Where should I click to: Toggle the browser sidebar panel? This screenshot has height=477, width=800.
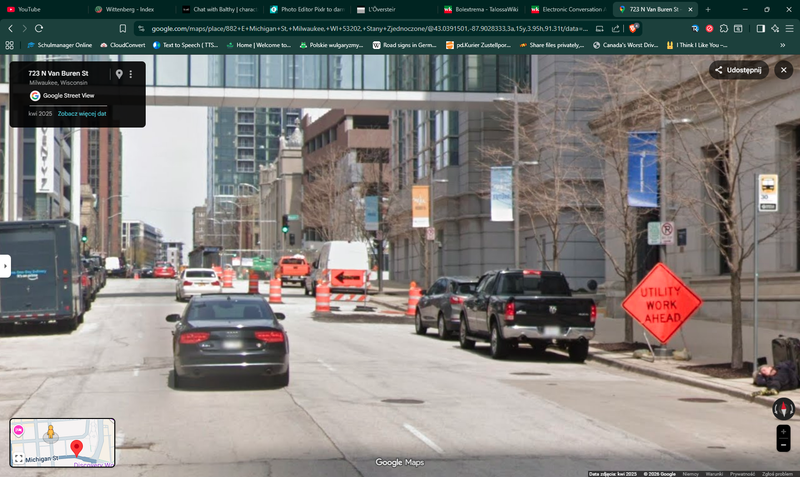tap(760, 29)
